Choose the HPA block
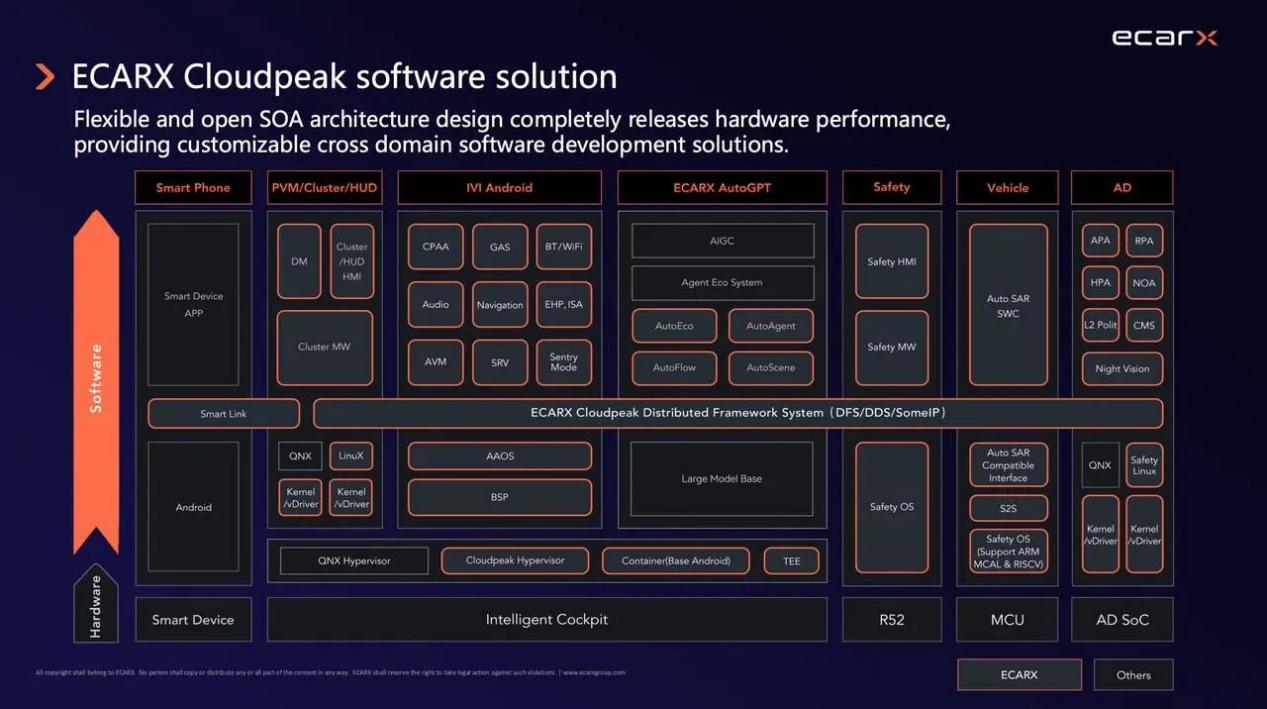The height and width of the screenshot is (709, 1267). [x=1100, y=283]
